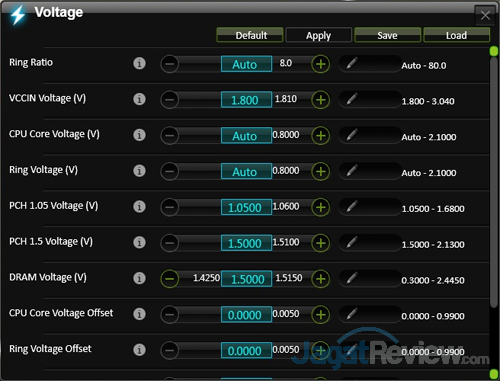Increase Ring Voltage (V) with plus button
500x381 pixels.
click(321, 171)
